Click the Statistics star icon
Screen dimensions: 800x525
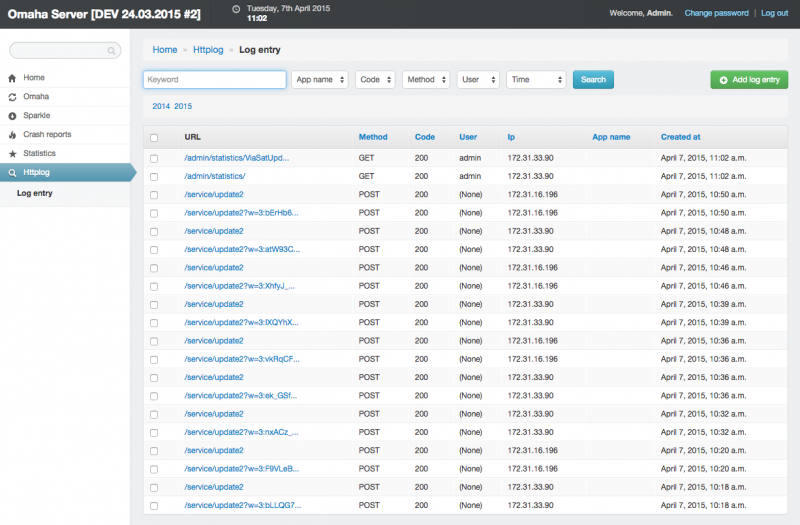click(12, 154)
